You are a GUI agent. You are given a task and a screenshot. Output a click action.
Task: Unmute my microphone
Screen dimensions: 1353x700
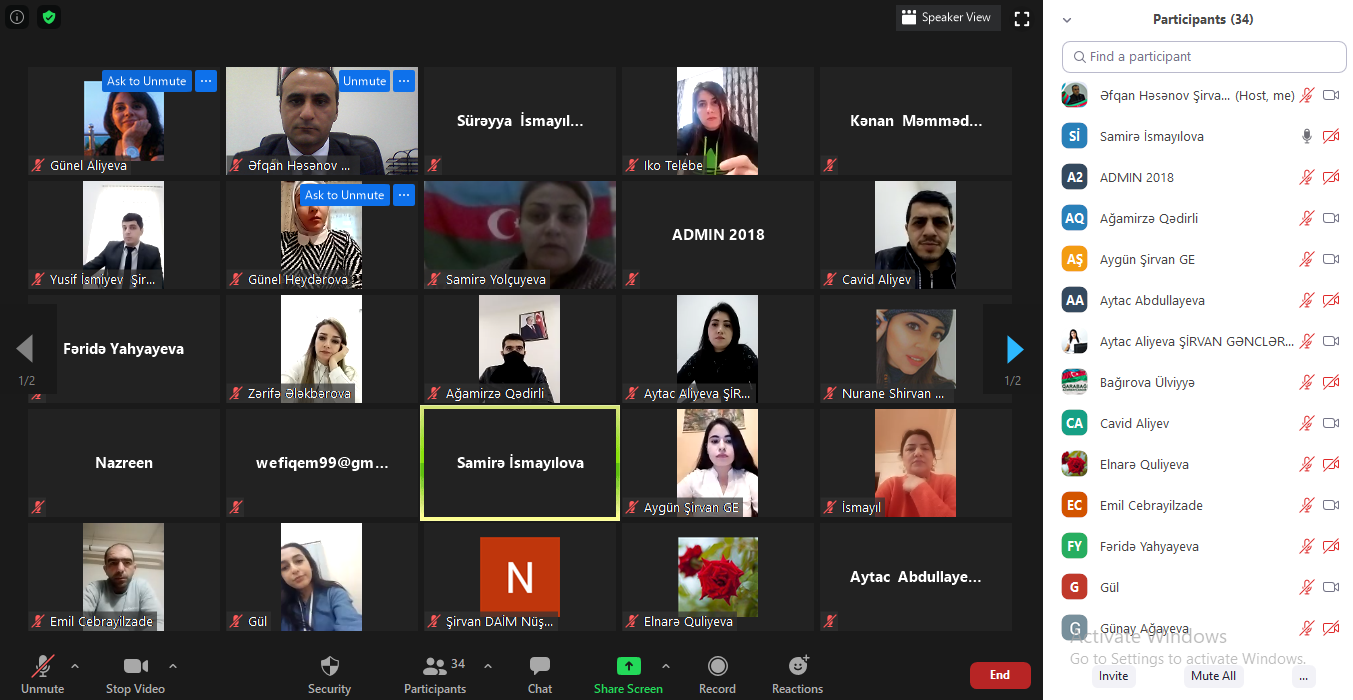click(42, 675)
